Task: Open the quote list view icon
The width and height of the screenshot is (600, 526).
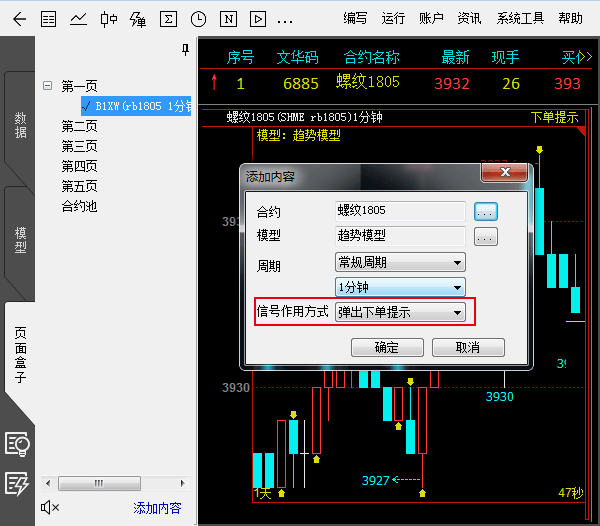Action: point(48,18)
